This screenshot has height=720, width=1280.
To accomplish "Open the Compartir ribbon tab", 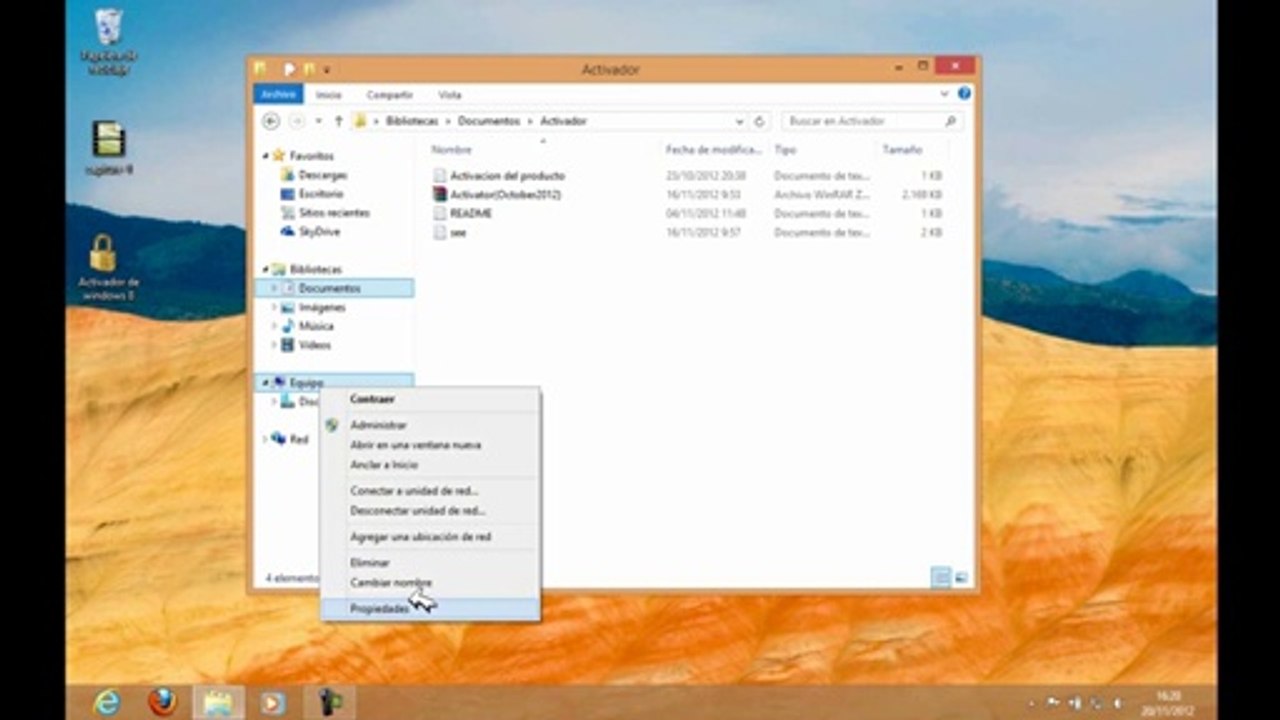I will [390, 95].
